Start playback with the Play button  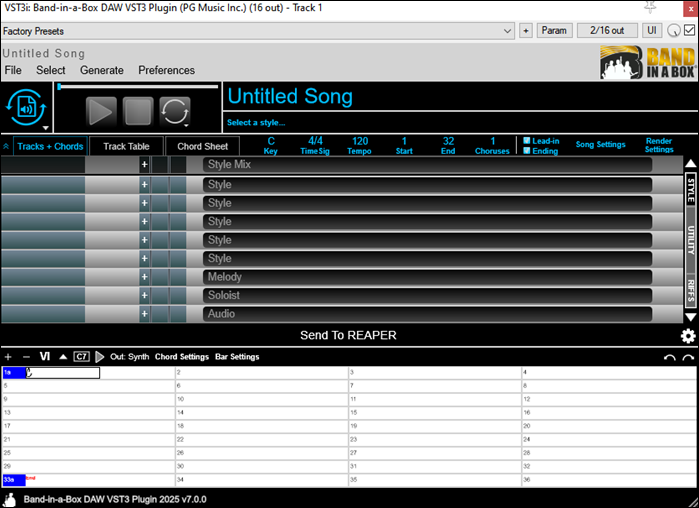tap(101, 111)
